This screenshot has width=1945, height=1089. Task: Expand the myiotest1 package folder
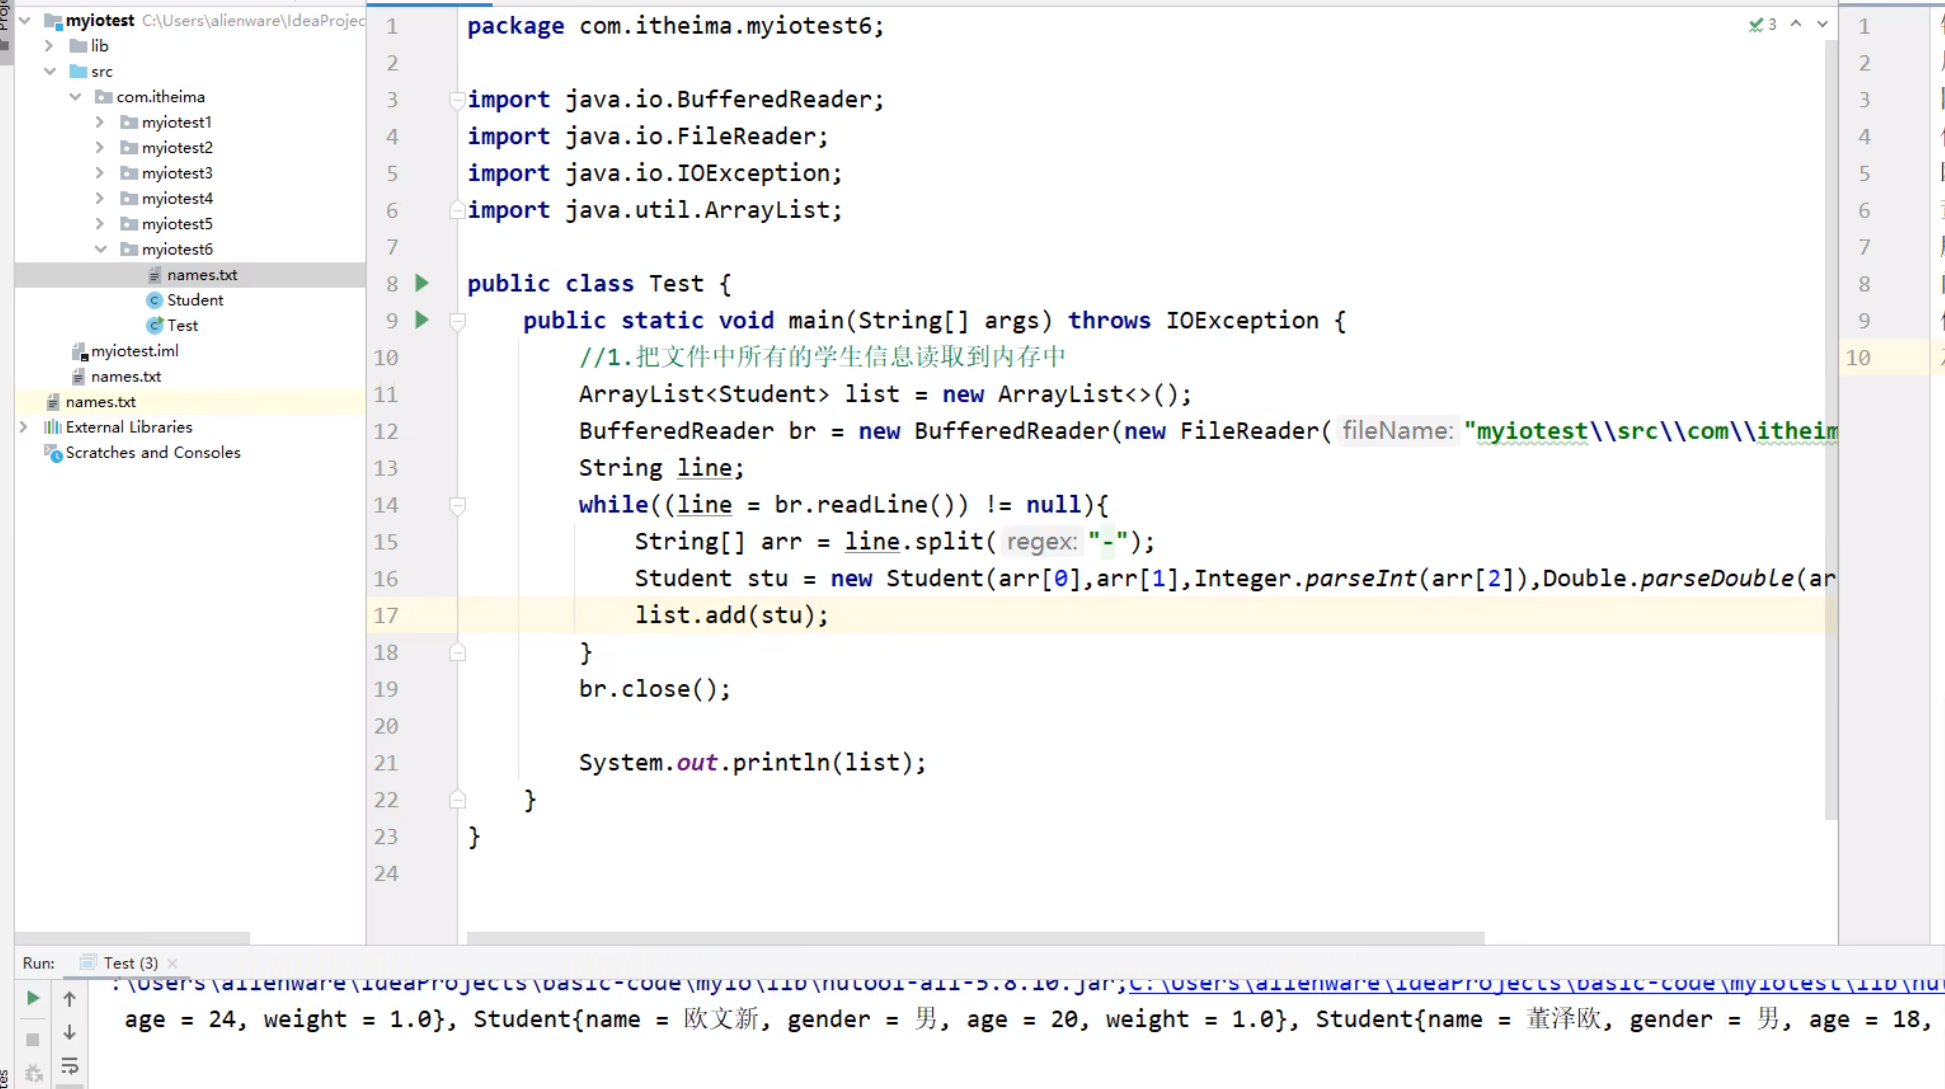(x=100, y=122)
